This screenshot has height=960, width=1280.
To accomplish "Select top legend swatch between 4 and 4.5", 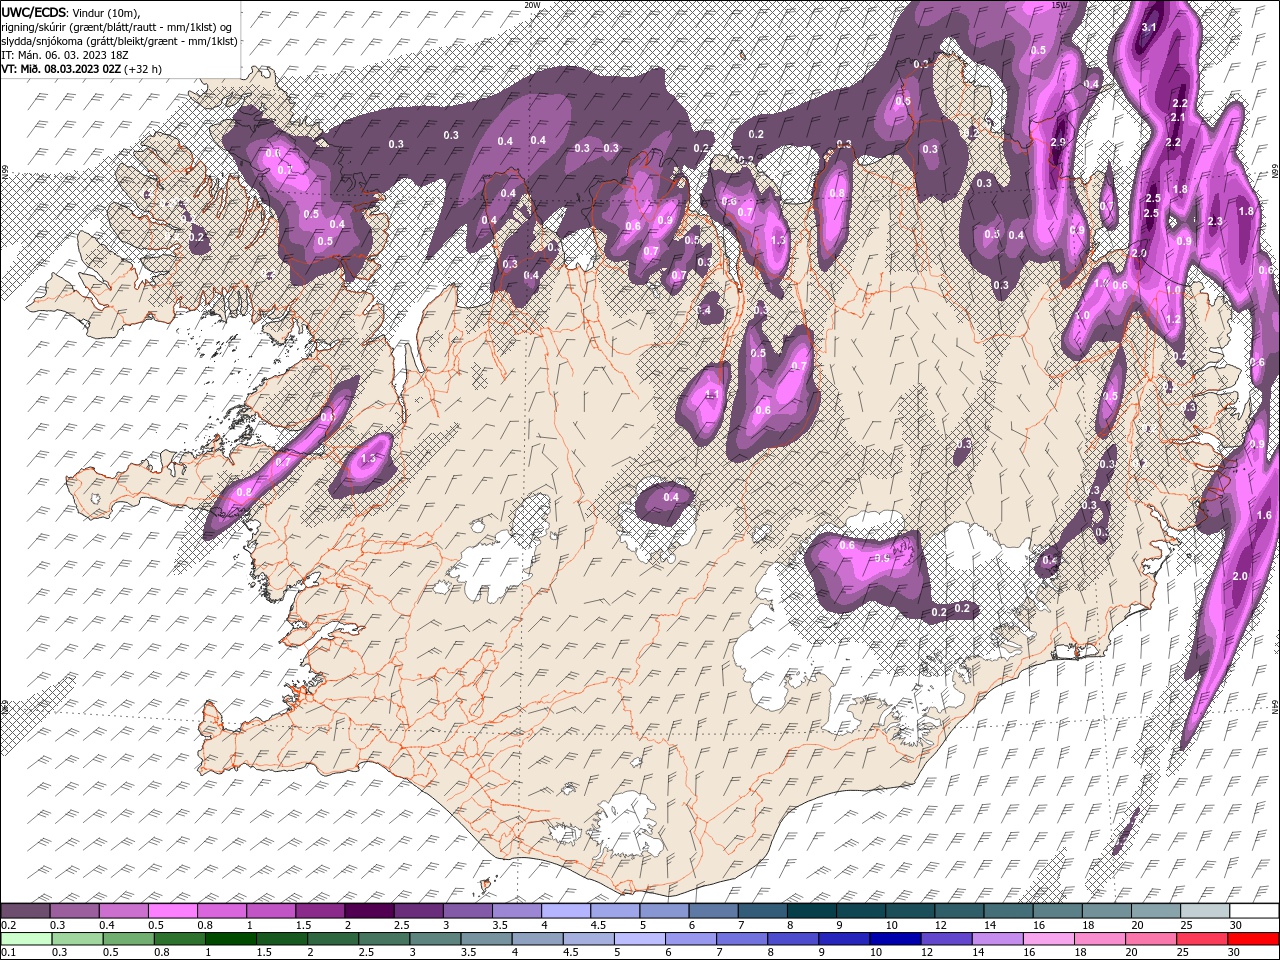I will coord(566,911).
